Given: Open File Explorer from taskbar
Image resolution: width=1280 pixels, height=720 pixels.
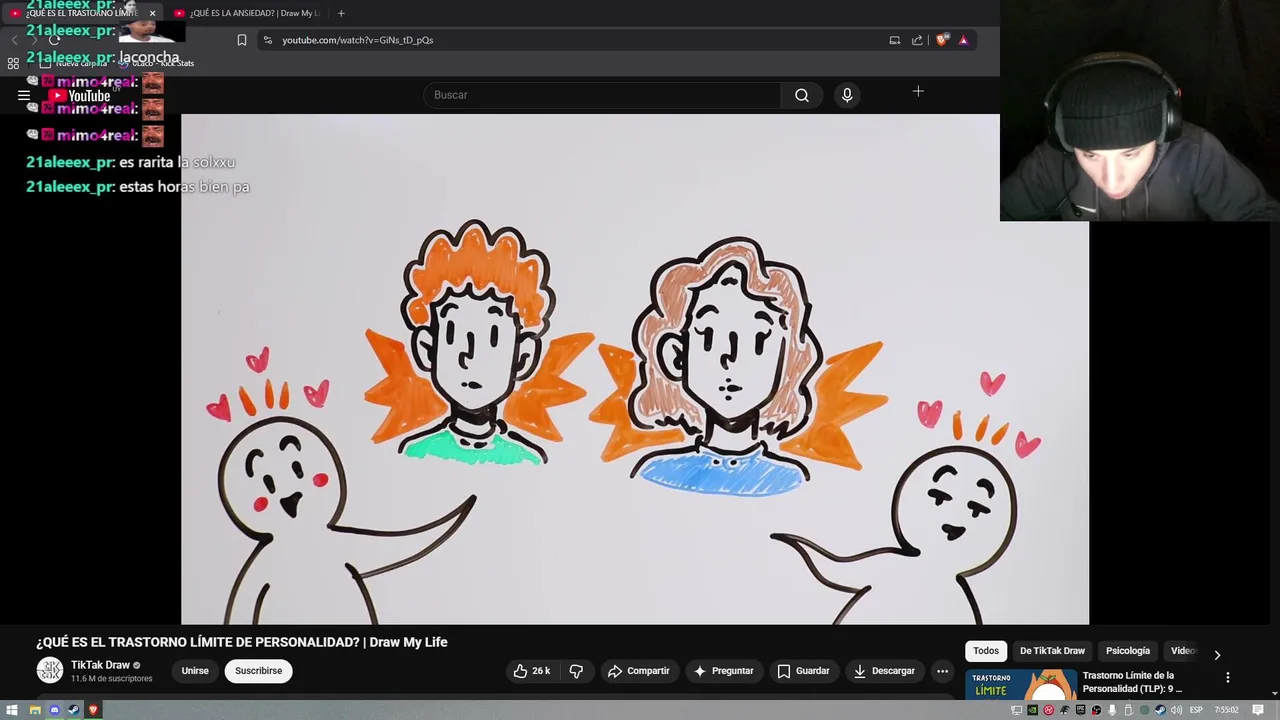Looking at the screenshot, I should point(34,710).
